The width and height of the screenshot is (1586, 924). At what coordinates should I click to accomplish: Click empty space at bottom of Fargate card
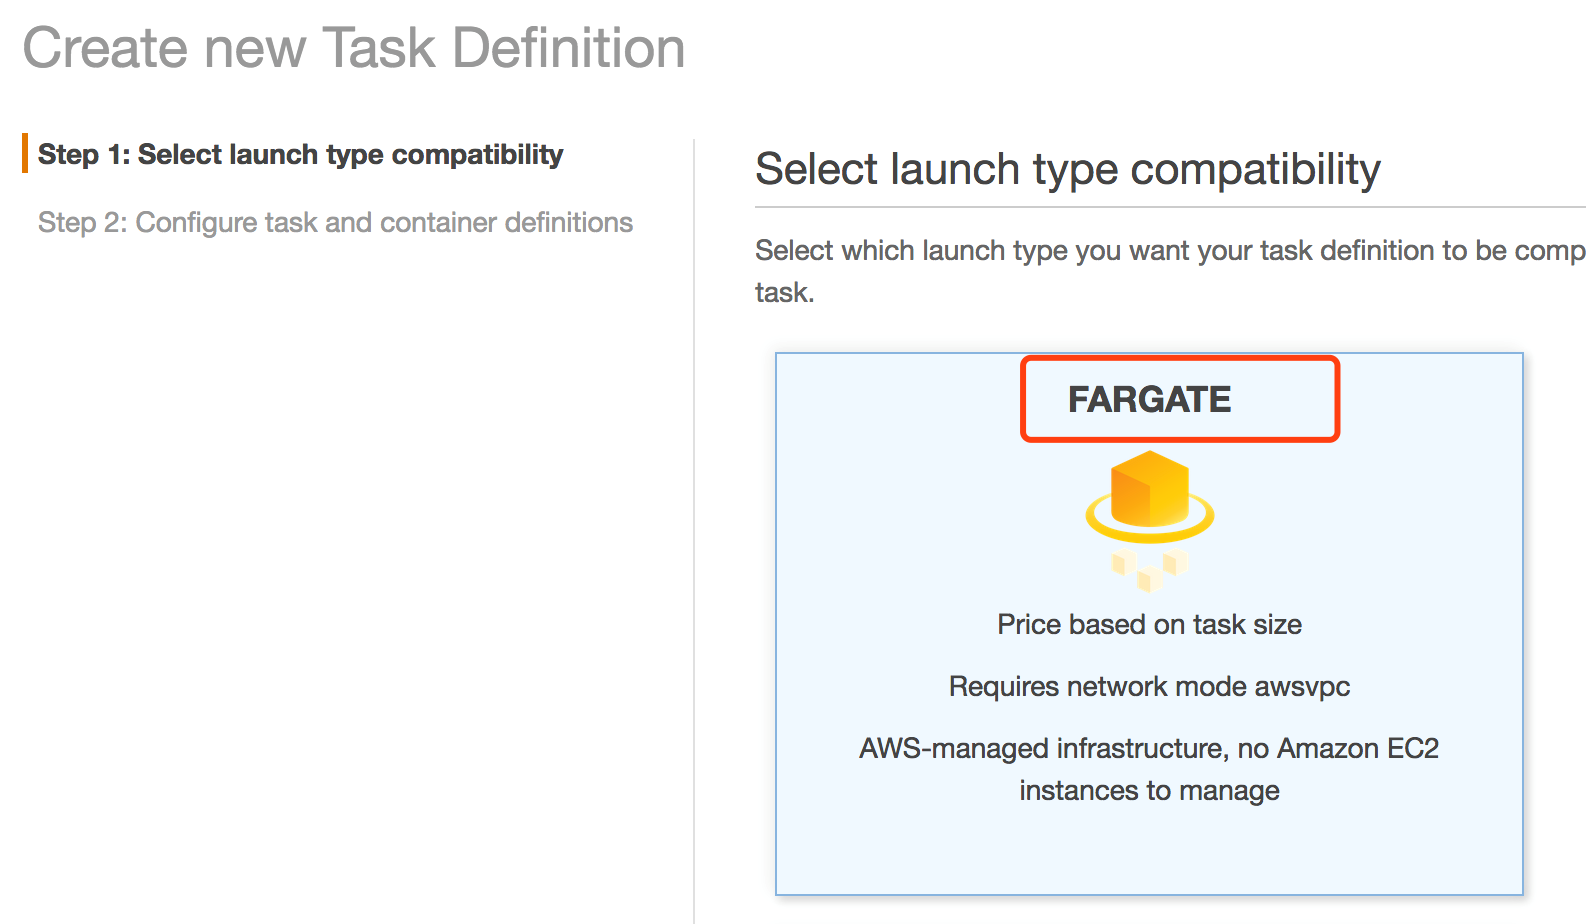1149,855
